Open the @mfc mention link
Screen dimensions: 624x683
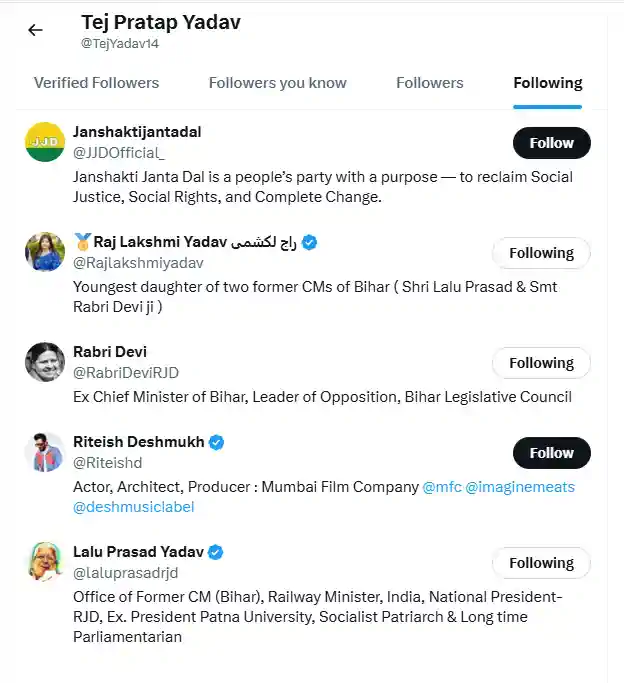coord(442,487)
